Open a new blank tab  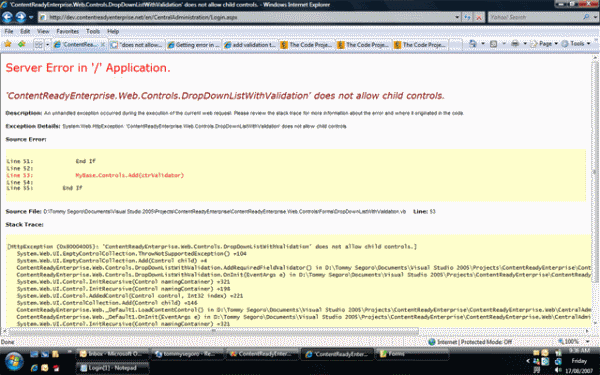455,45
